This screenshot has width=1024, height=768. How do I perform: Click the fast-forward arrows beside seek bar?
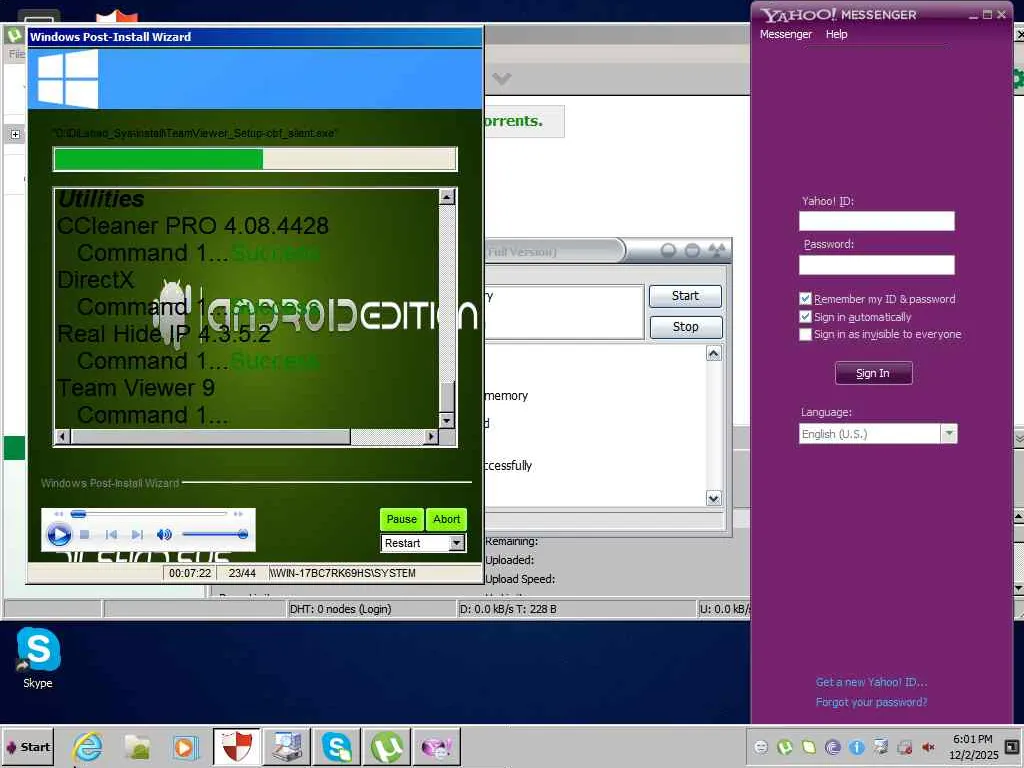coord(238,514)
